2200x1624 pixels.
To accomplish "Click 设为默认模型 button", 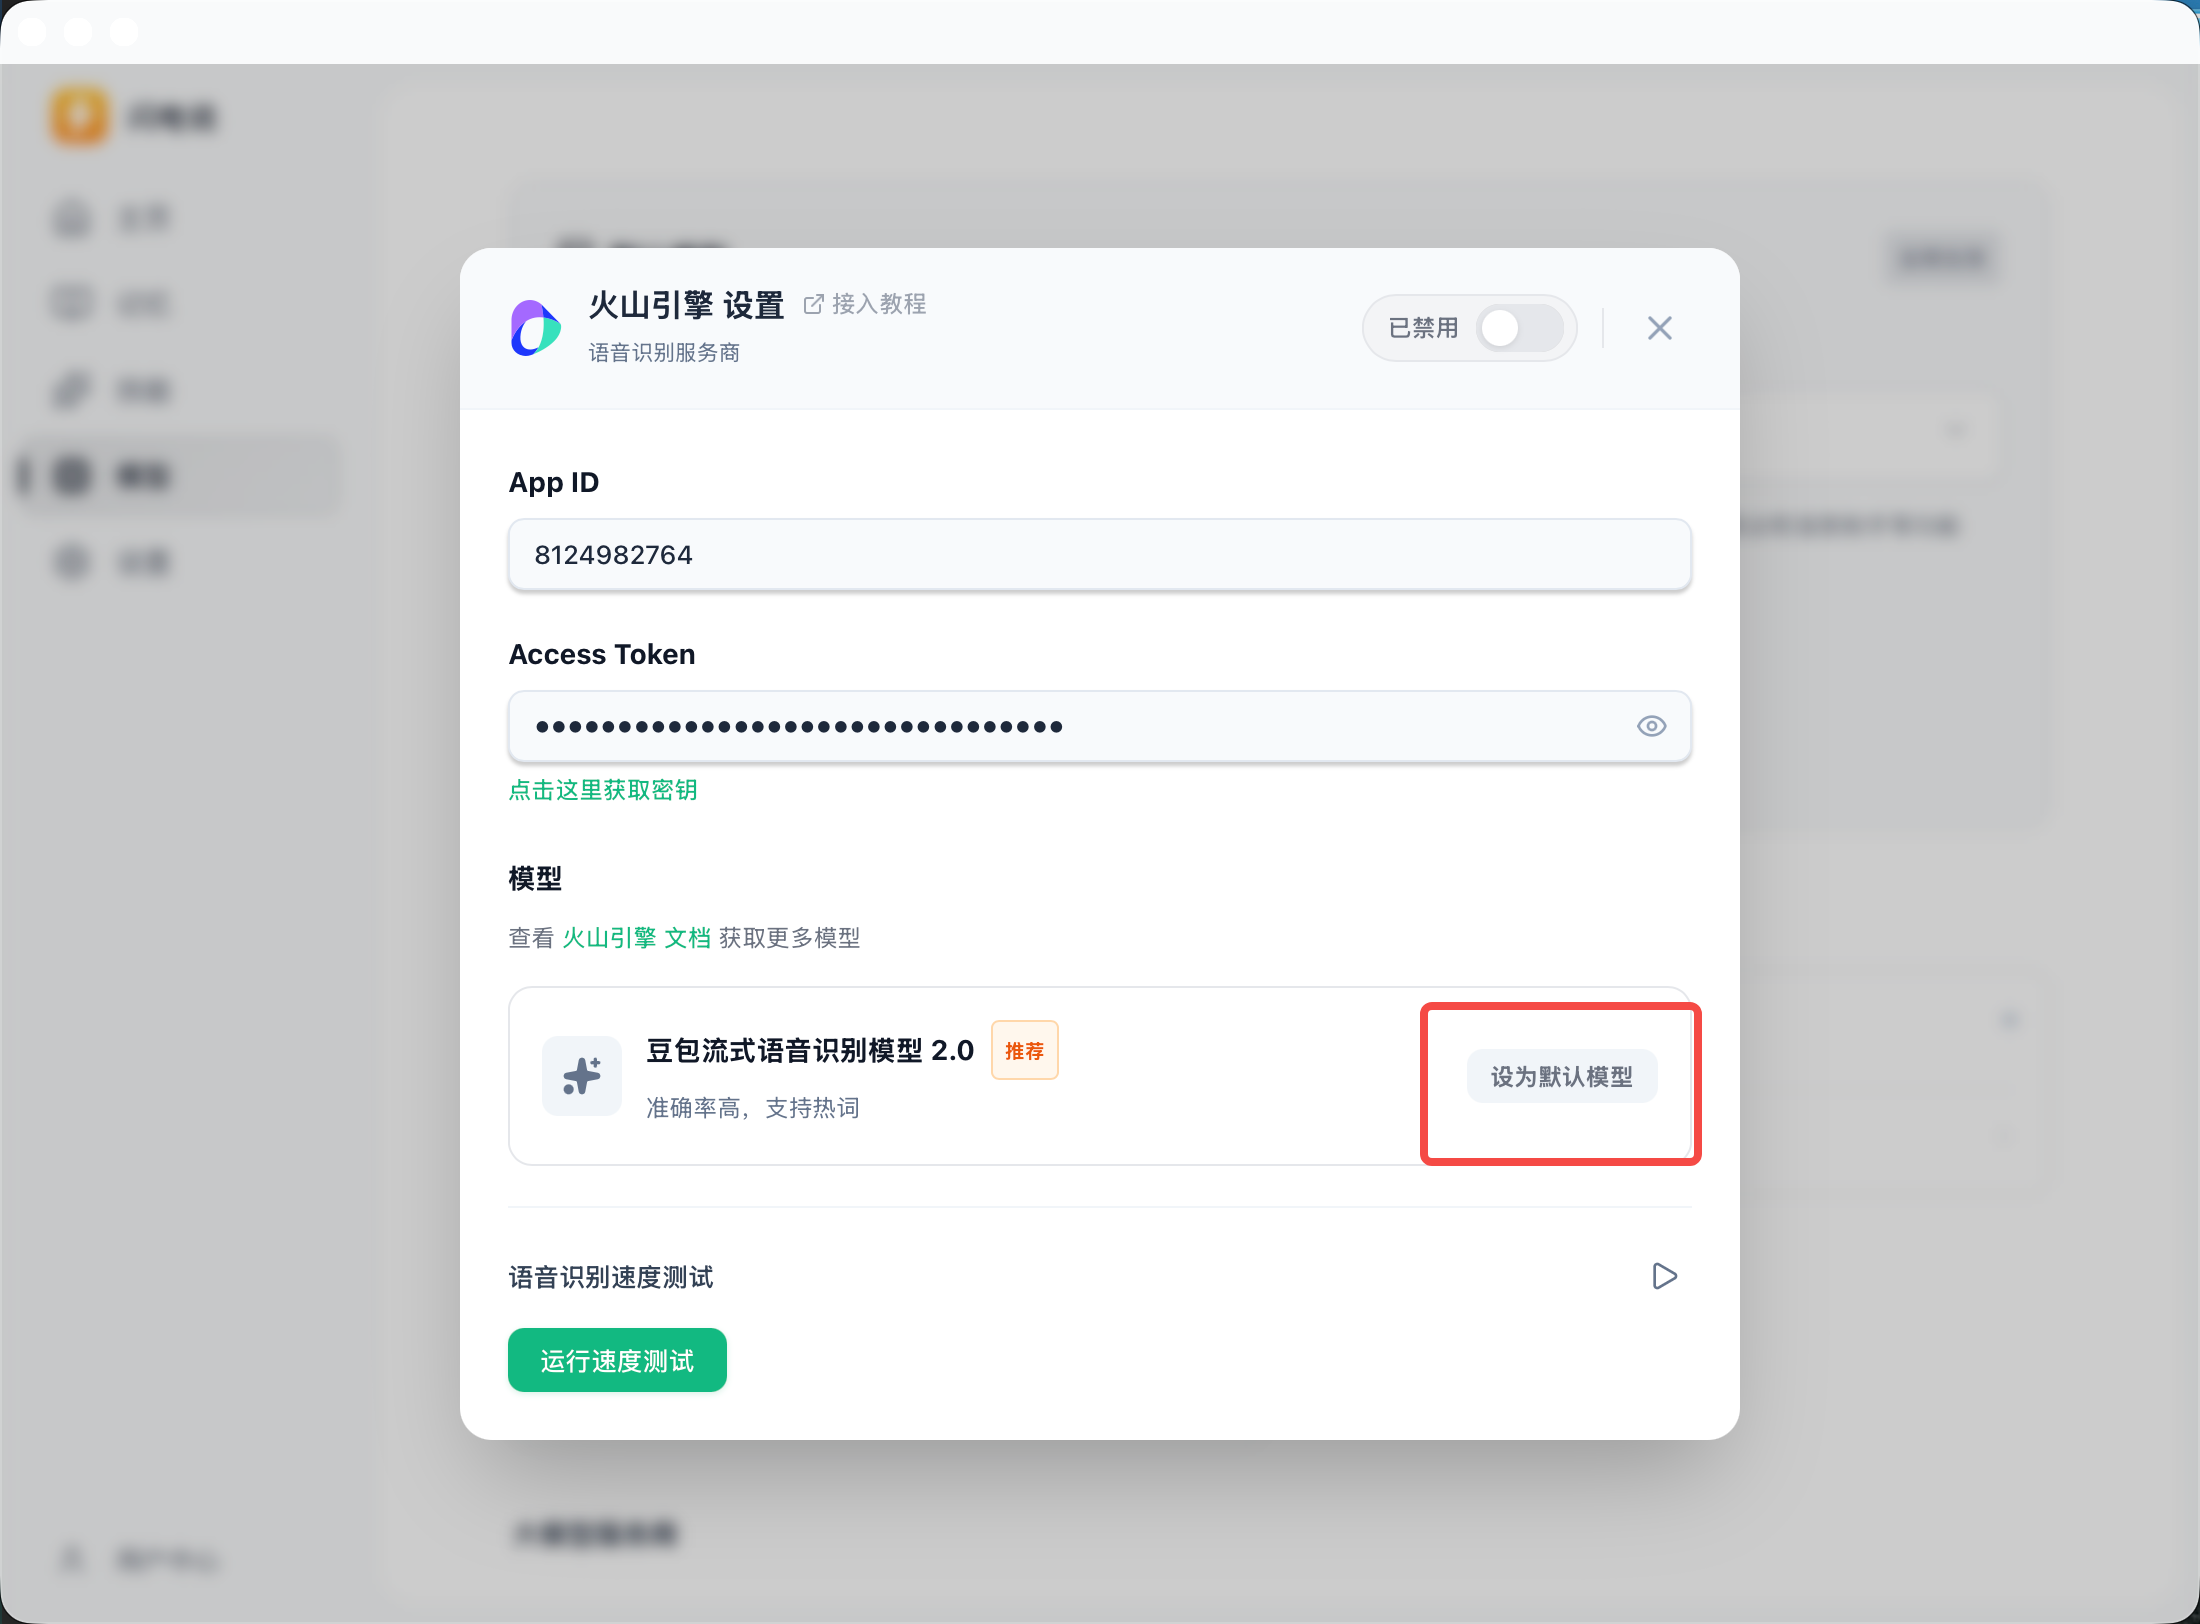I will [1562, 1077].
